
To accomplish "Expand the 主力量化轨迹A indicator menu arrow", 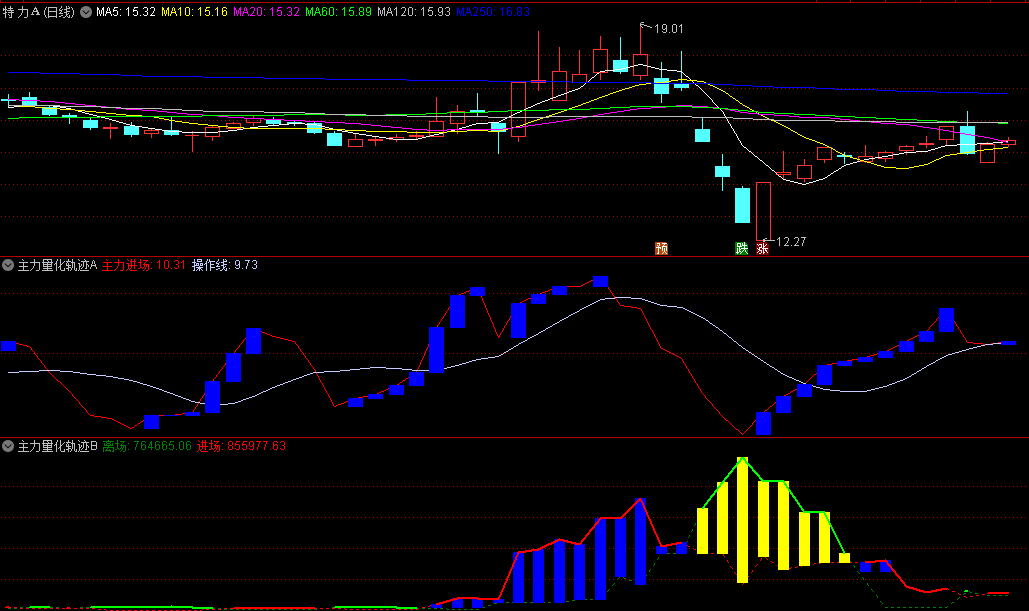I will tap(8, 265).
